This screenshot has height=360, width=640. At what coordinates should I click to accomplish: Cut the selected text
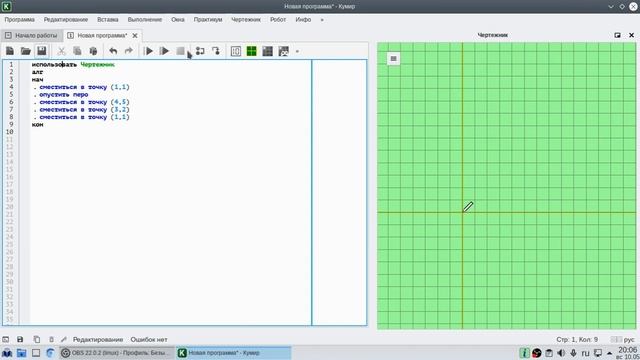click(61, 51)
